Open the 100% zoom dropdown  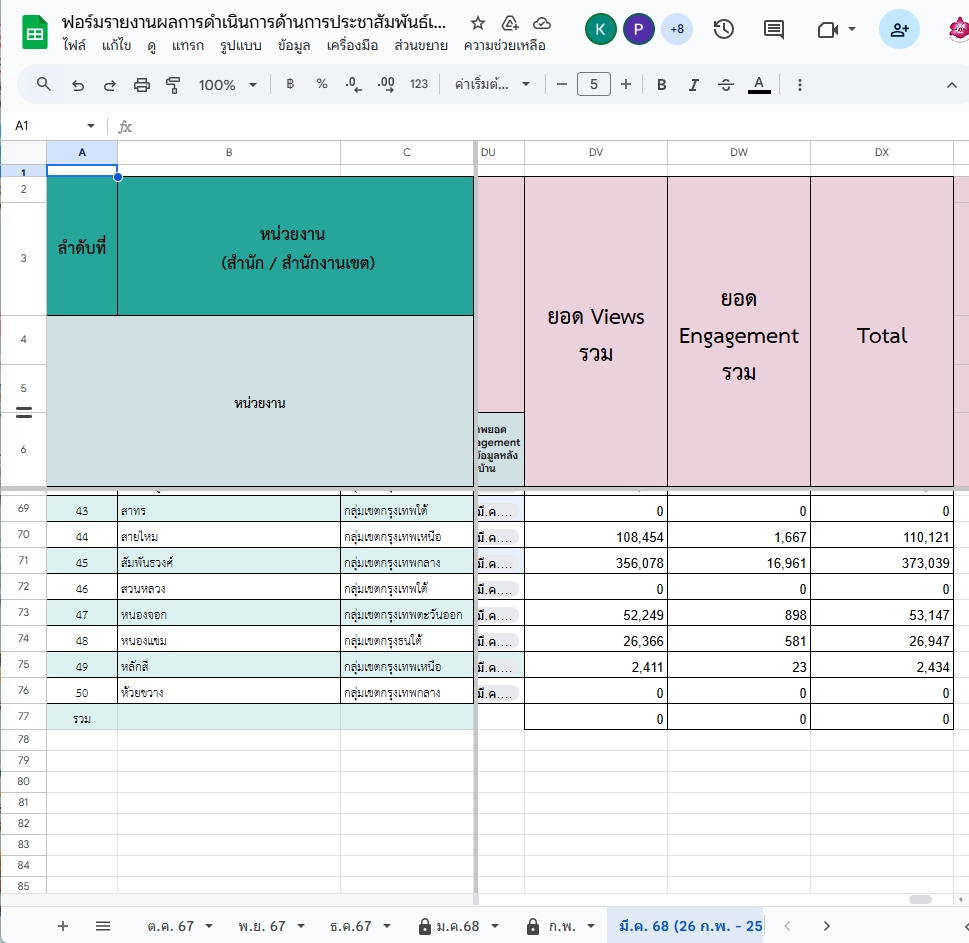227,85
